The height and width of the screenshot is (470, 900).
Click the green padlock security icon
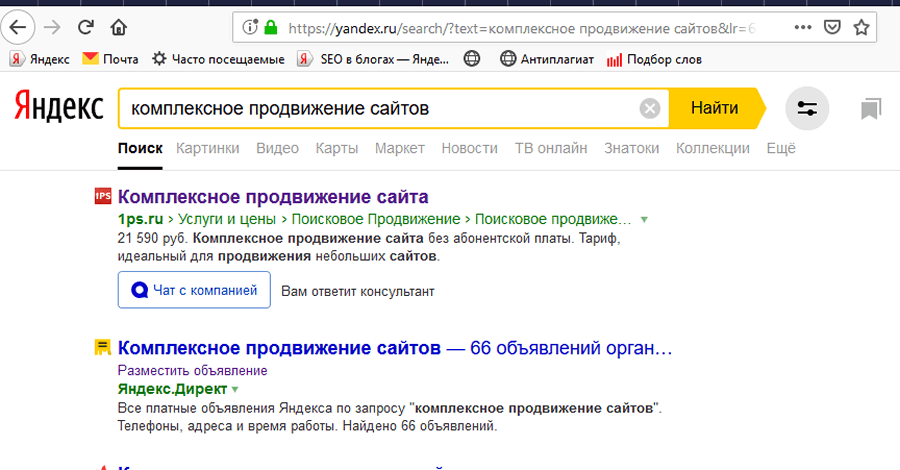(271, 27)
